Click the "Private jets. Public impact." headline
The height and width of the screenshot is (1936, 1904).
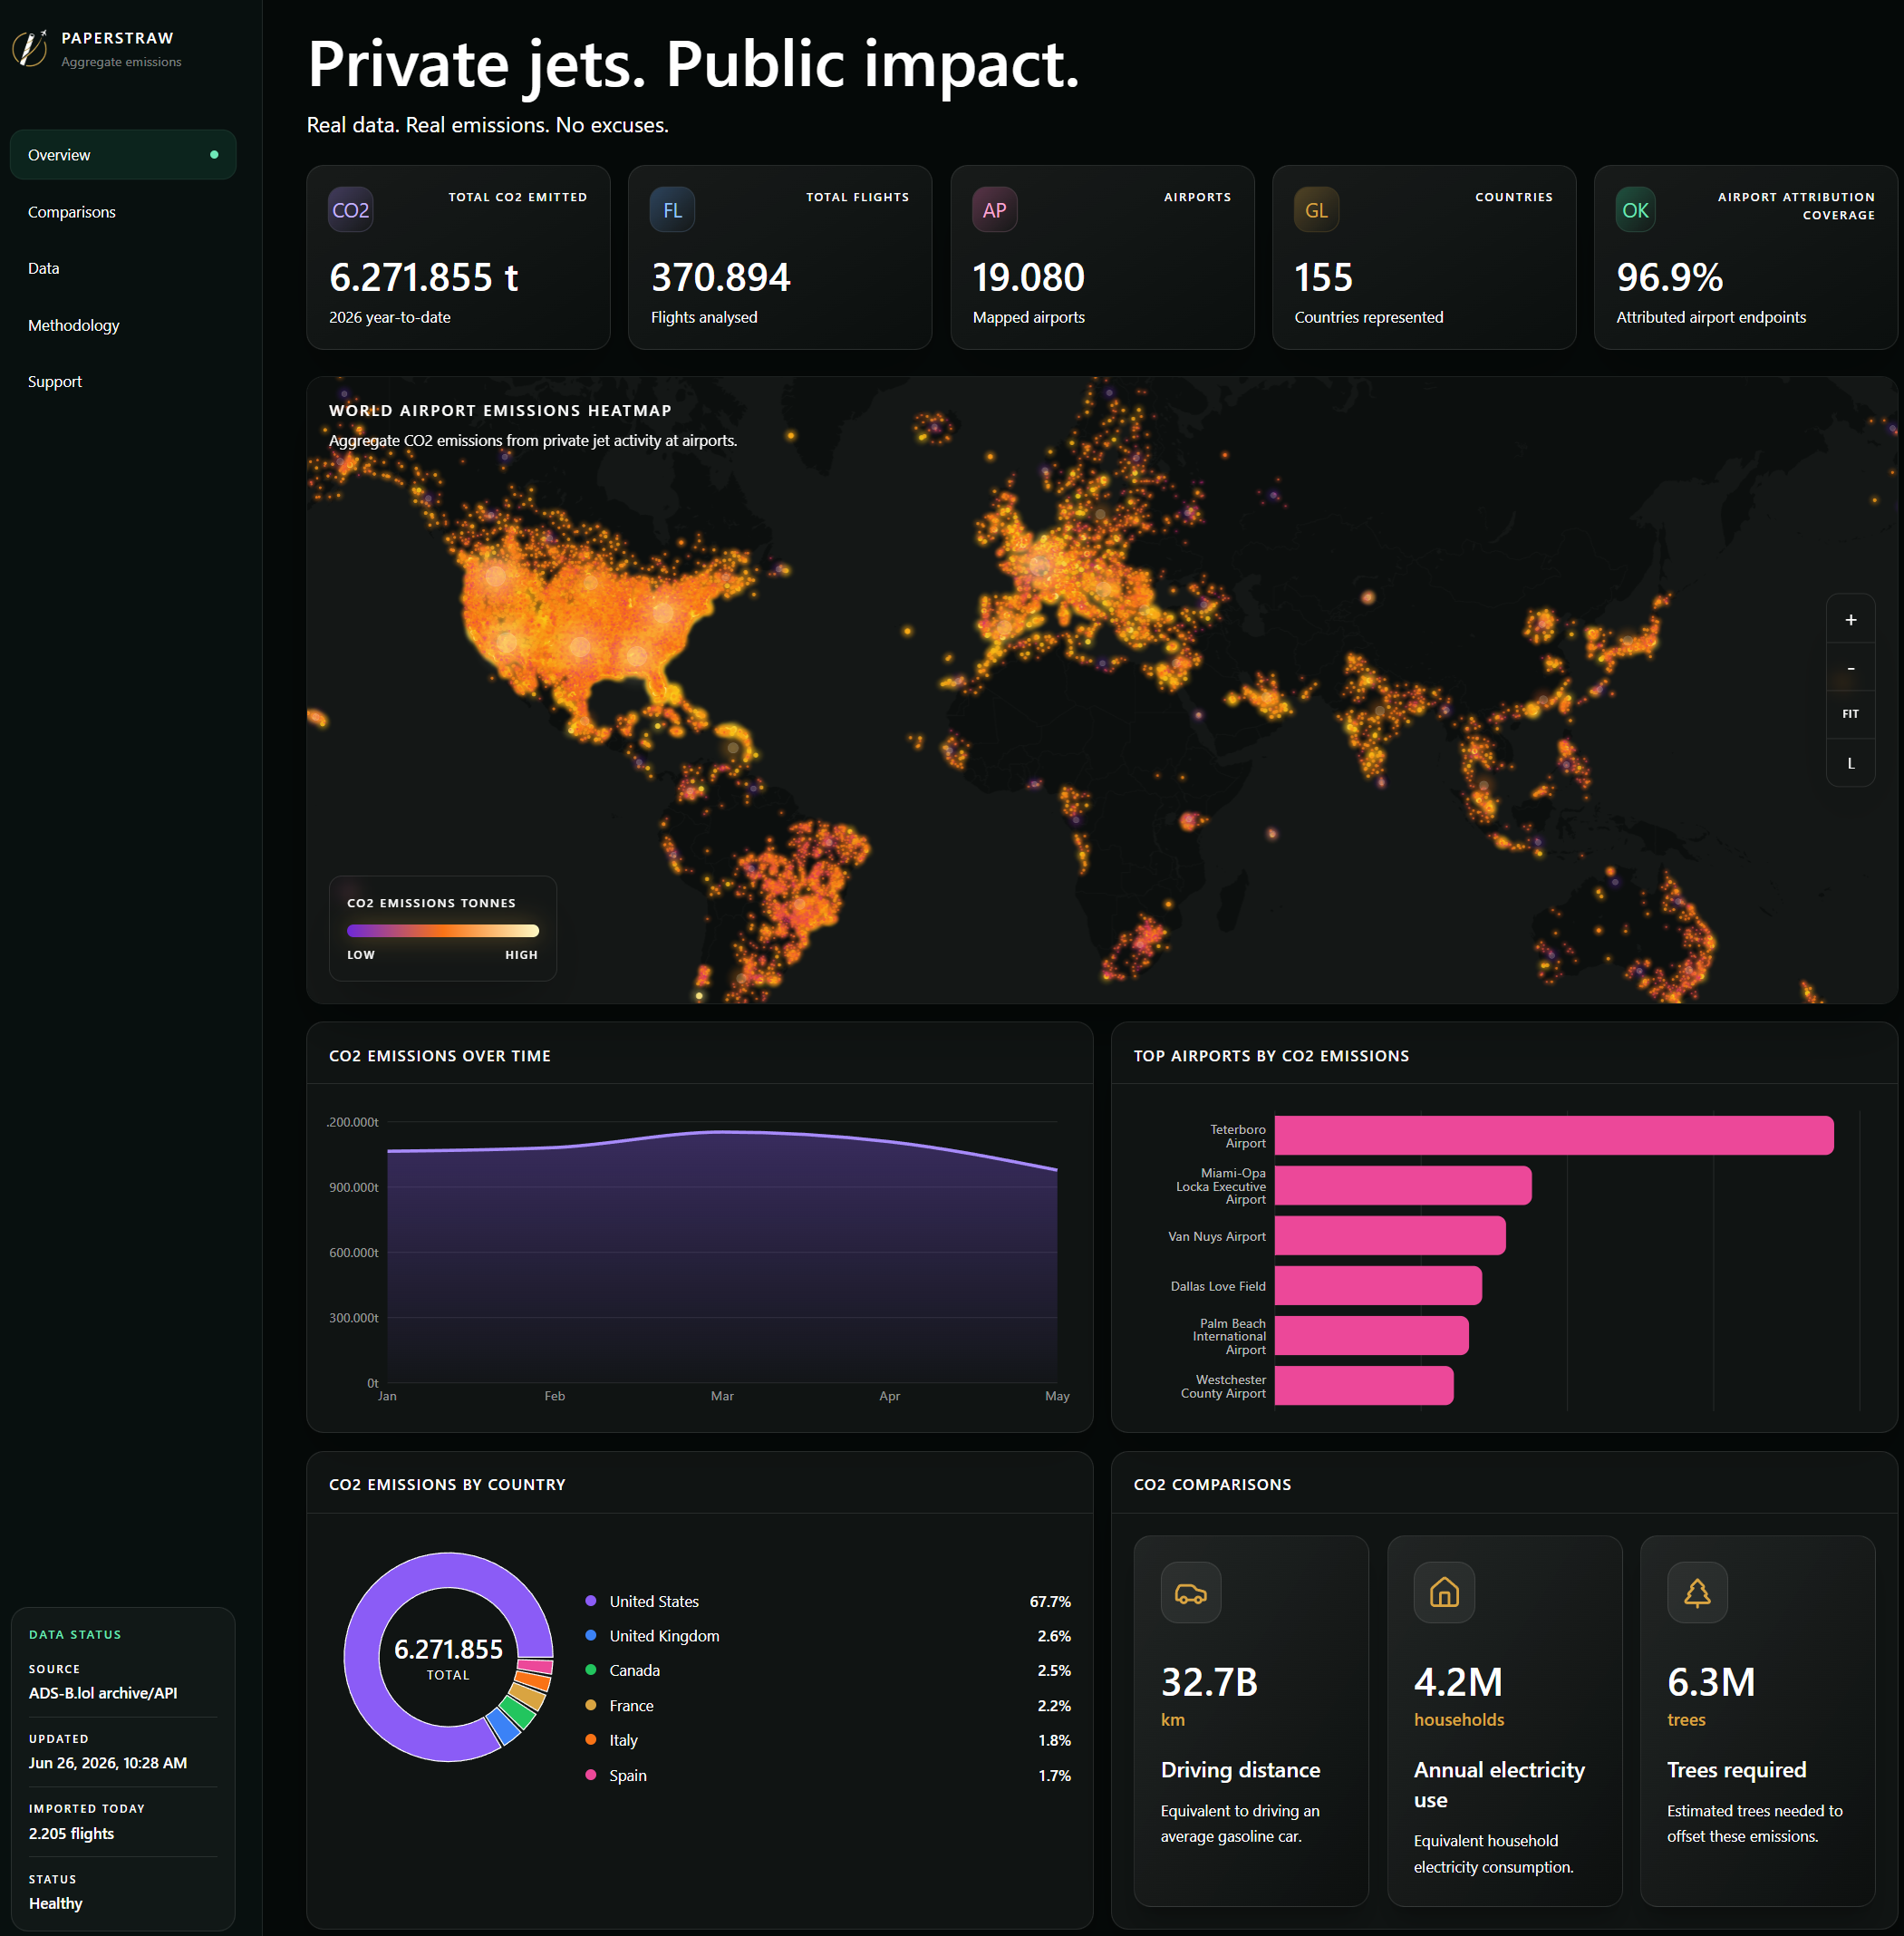coord(693,64)
